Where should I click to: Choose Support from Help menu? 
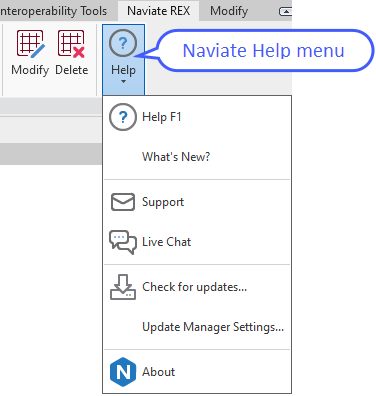[x=197, y=202]
